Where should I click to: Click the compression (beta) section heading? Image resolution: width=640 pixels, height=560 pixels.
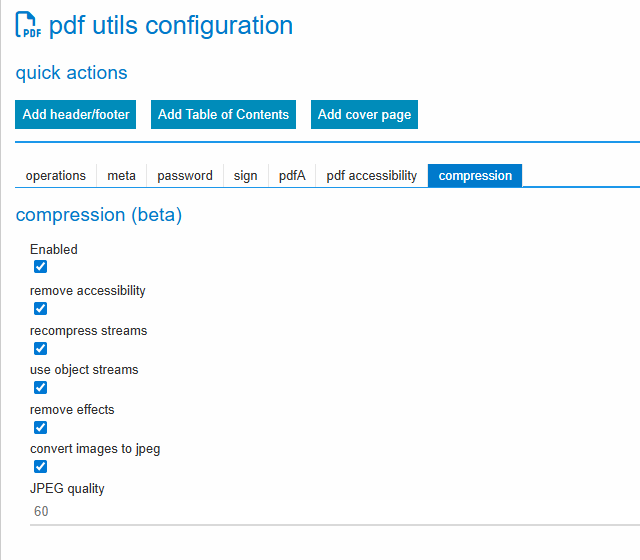(x=99, y=214)
